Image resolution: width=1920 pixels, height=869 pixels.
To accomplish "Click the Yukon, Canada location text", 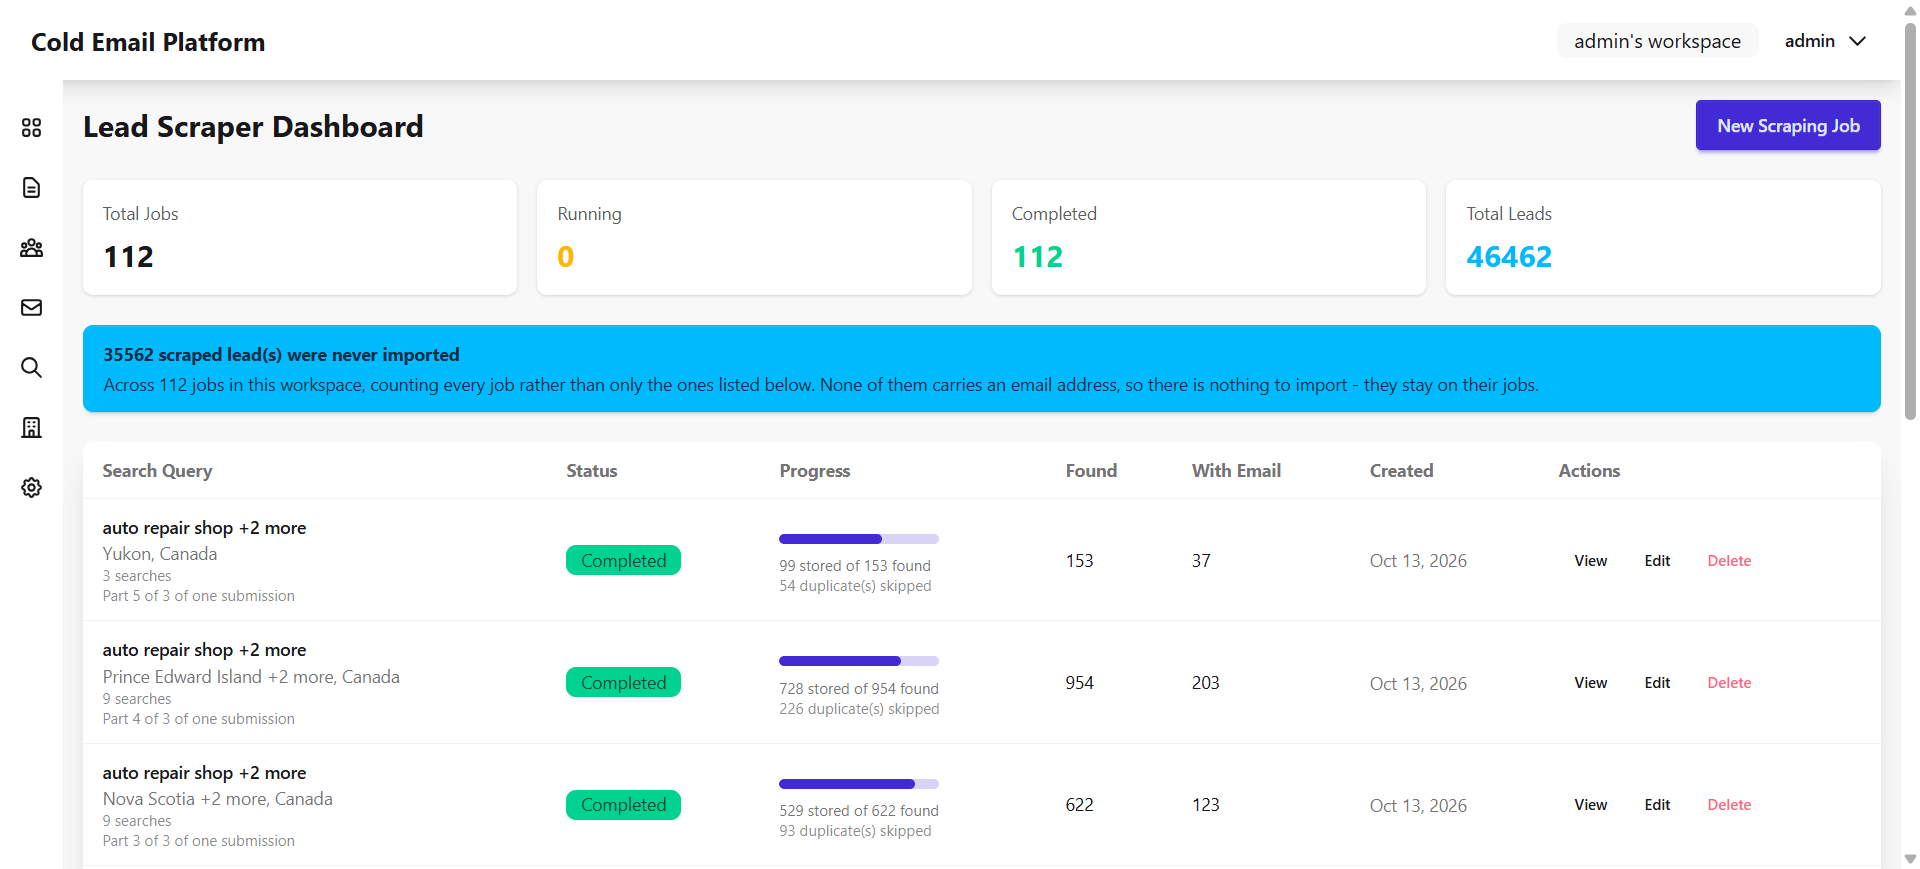I will (160, 554).
